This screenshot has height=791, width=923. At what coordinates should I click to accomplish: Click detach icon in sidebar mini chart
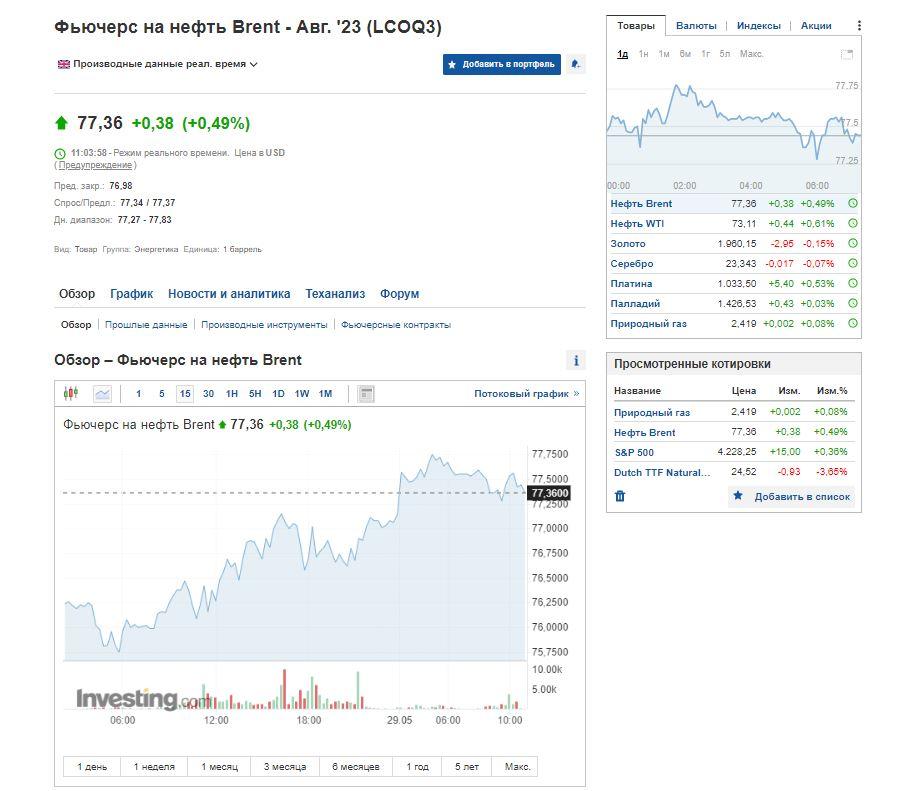pos(847,54)
